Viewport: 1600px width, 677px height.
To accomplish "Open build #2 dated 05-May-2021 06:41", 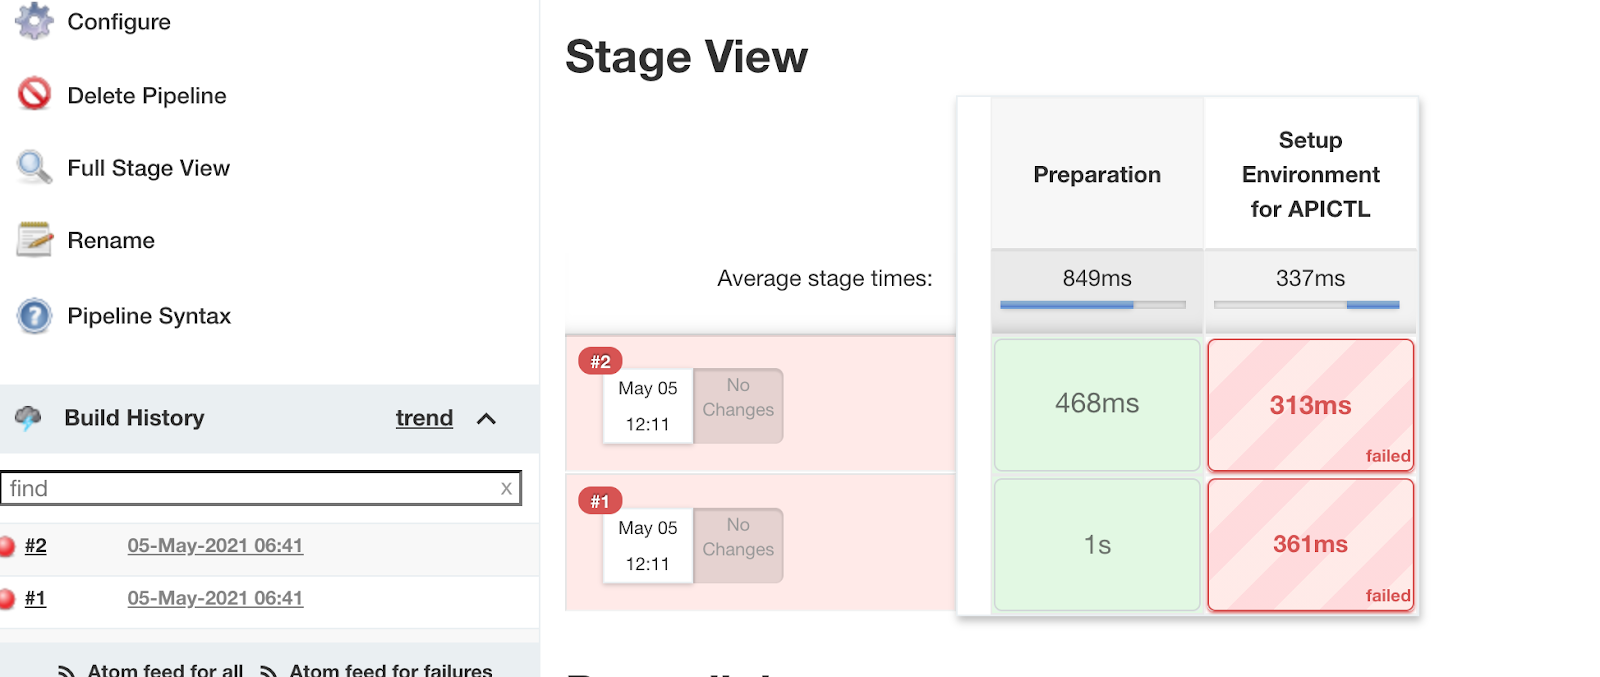I will click(x=215, y=546).
